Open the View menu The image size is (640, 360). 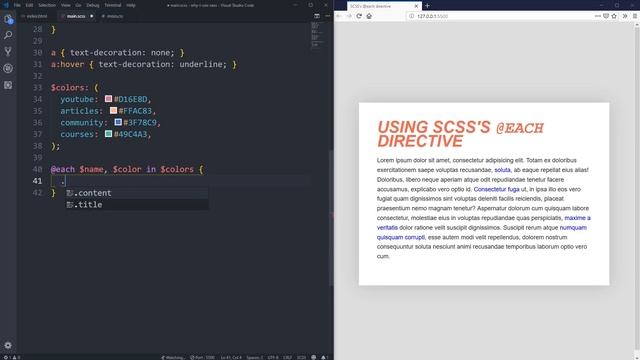66,5
